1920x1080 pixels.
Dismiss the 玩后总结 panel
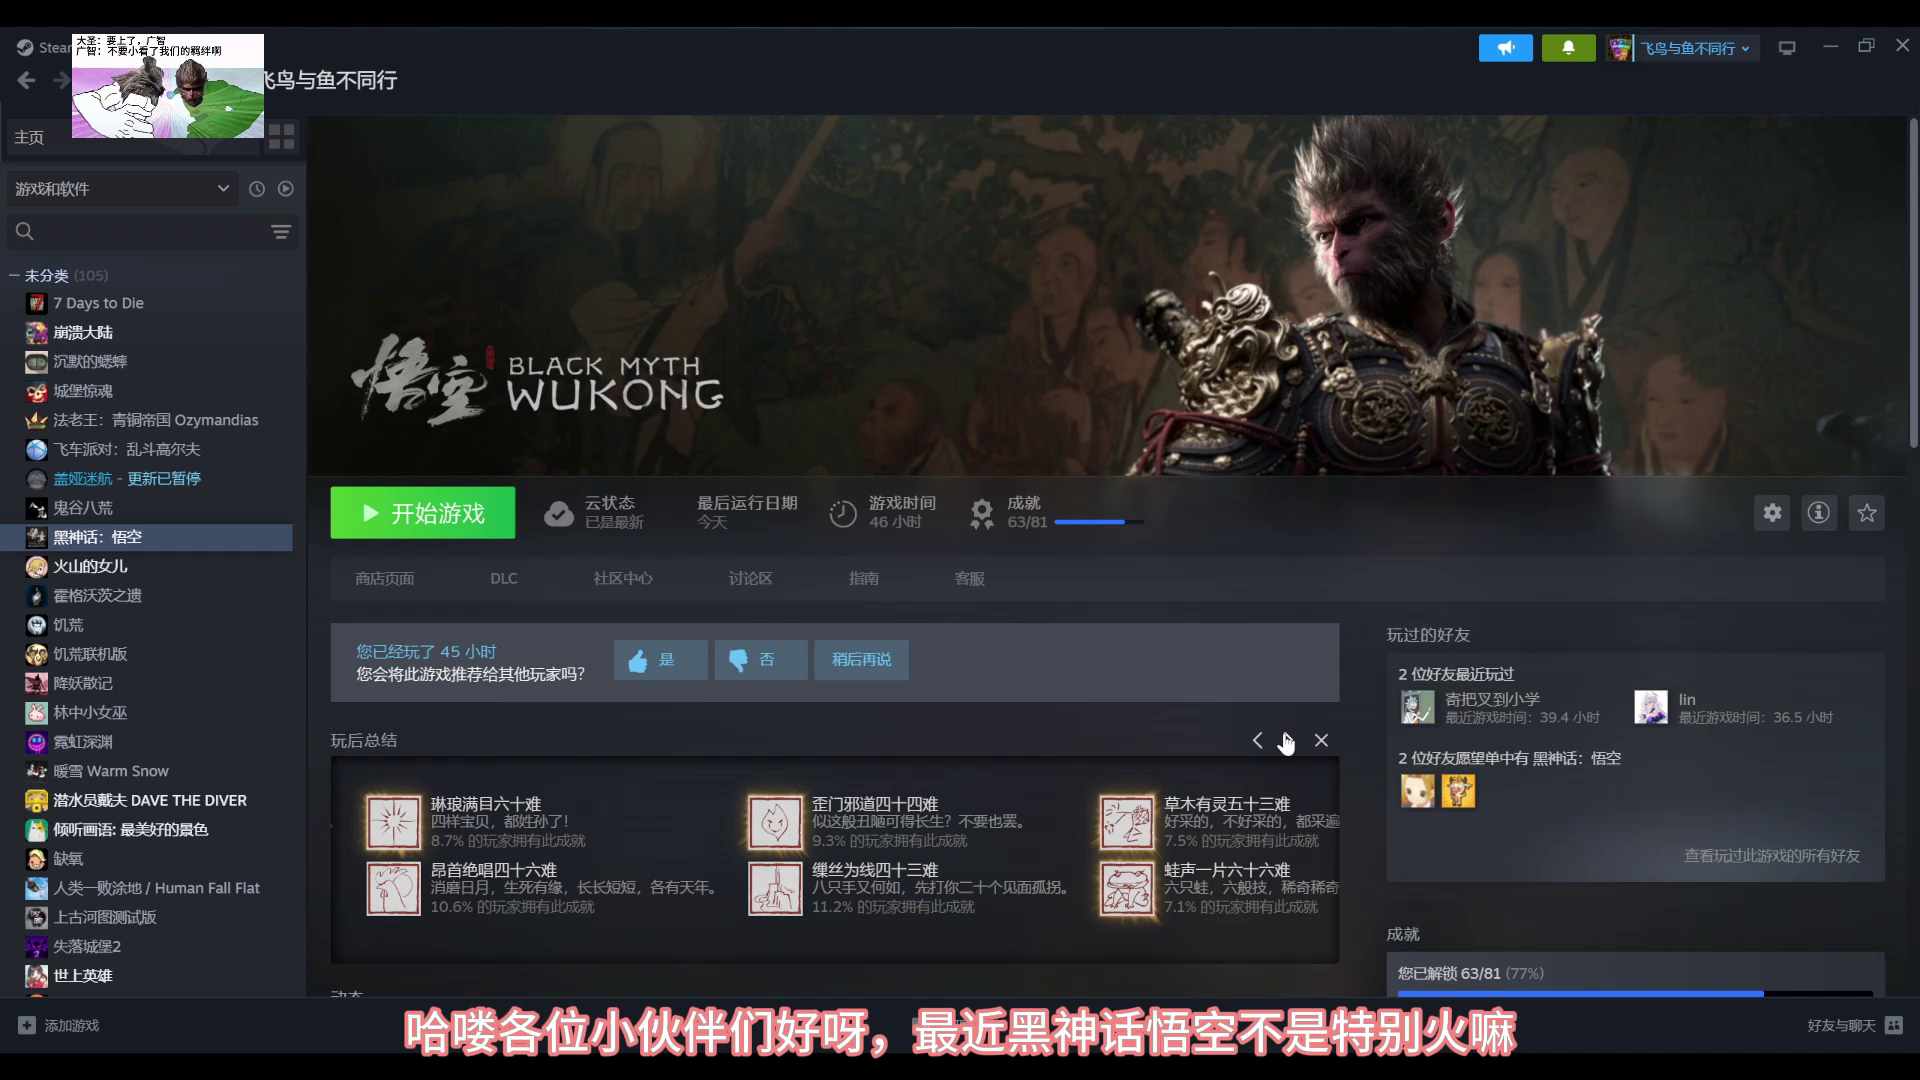[x=1321, y=741]
